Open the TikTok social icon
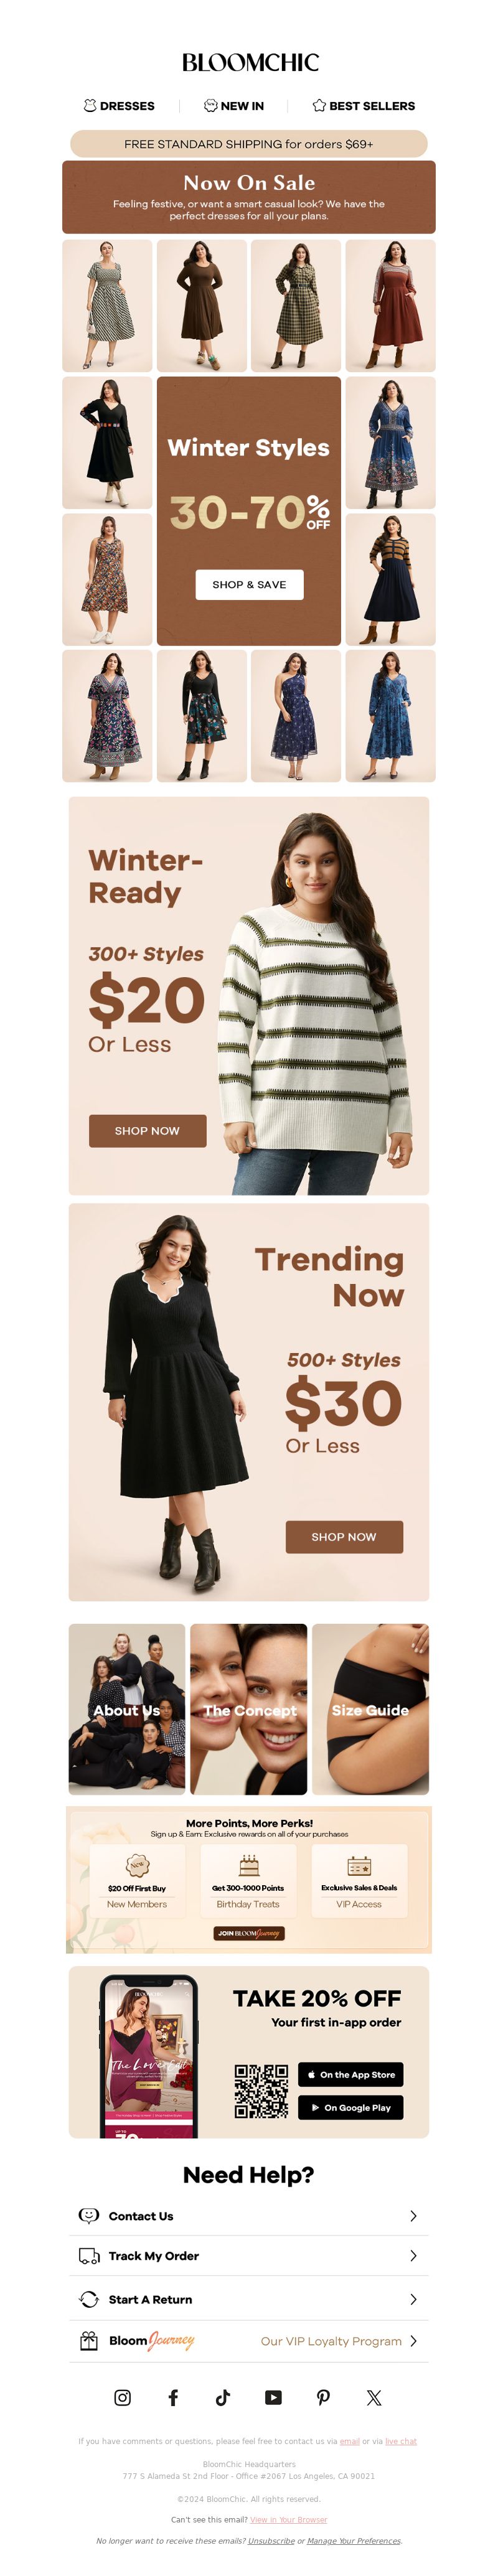The image size is (498, 2576). click(x=223, y=2397)
